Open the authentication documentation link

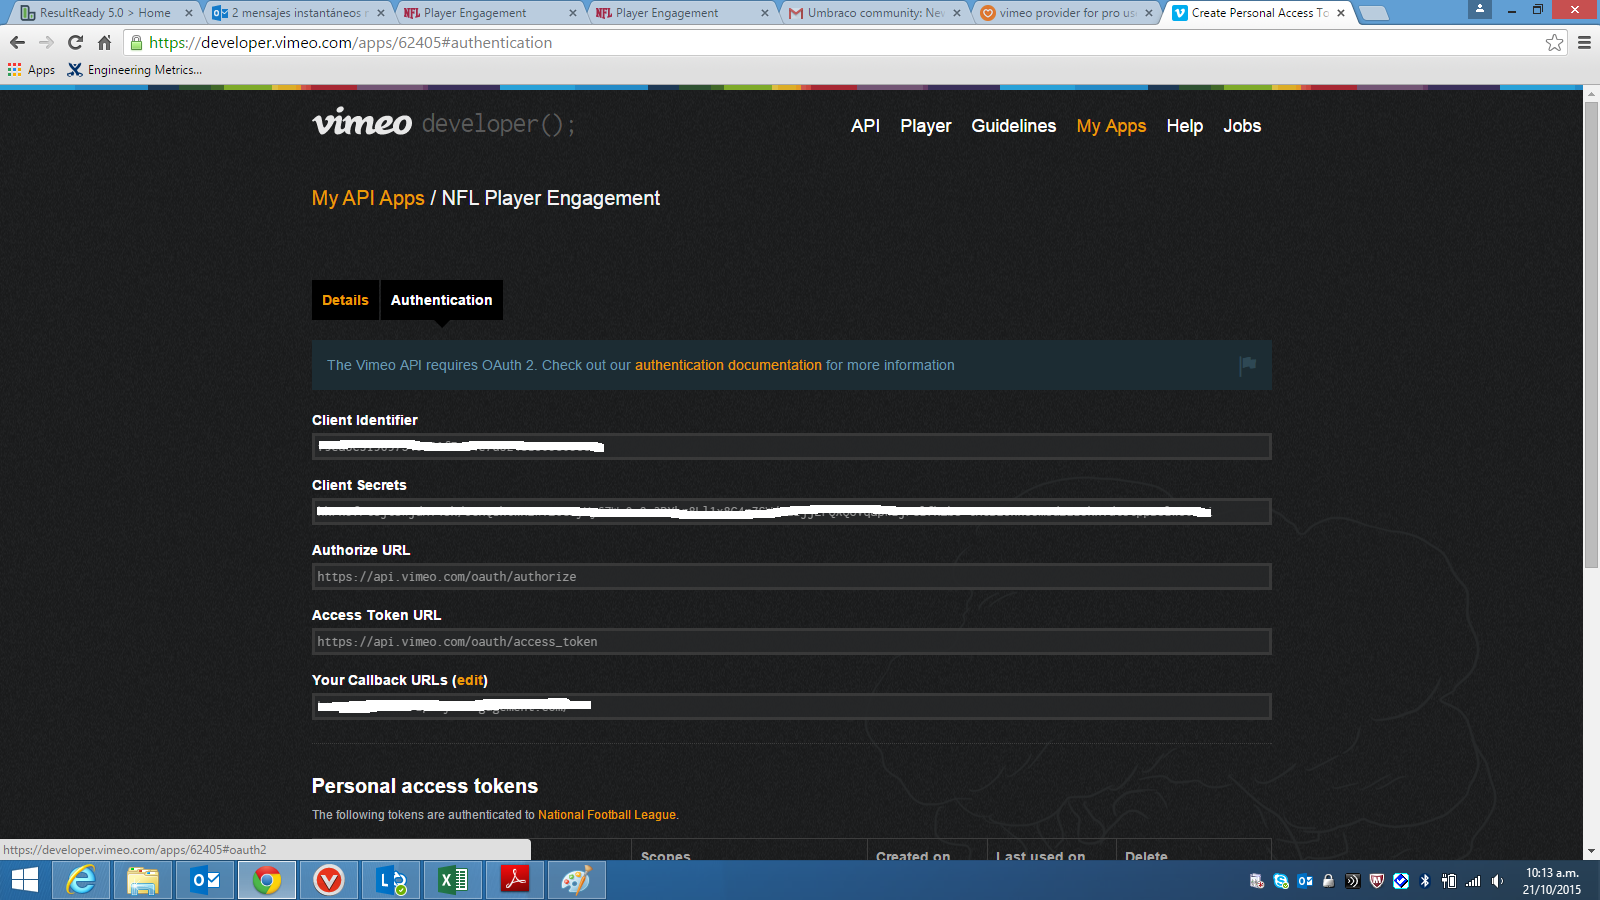[x=728, y=365]
